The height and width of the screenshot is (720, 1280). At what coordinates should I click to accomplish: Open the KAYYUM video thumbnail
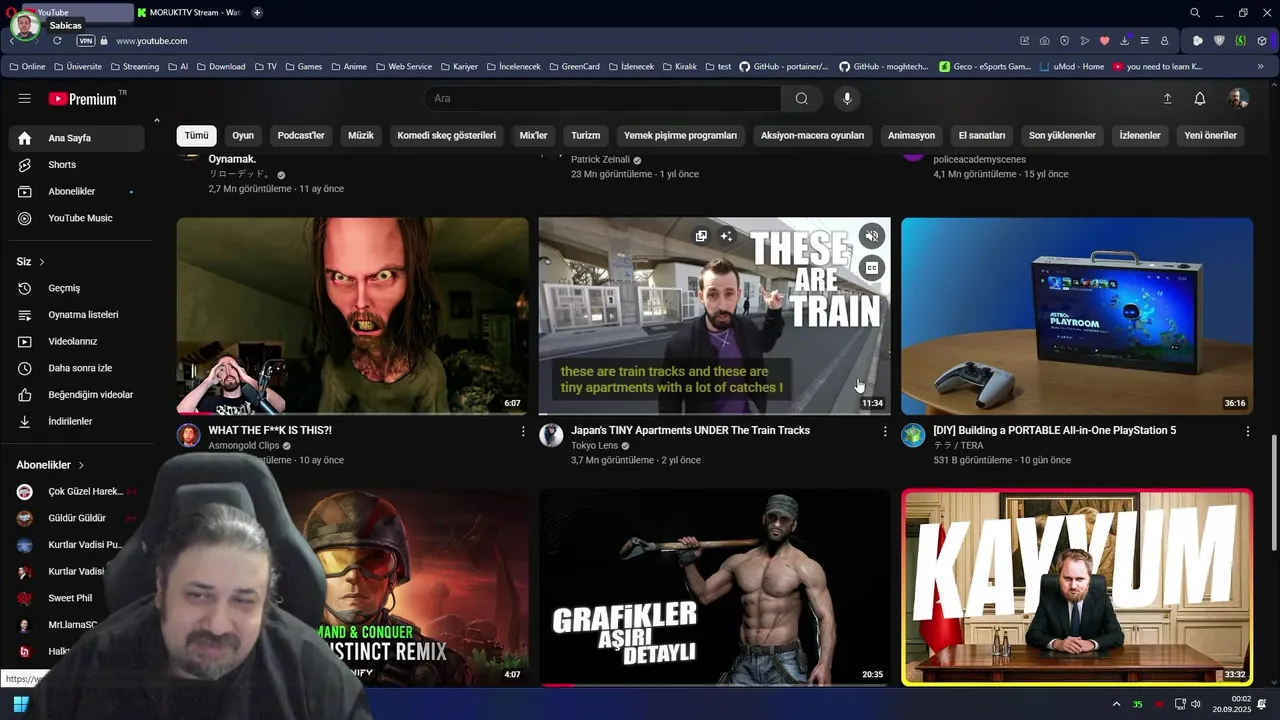1077,587
